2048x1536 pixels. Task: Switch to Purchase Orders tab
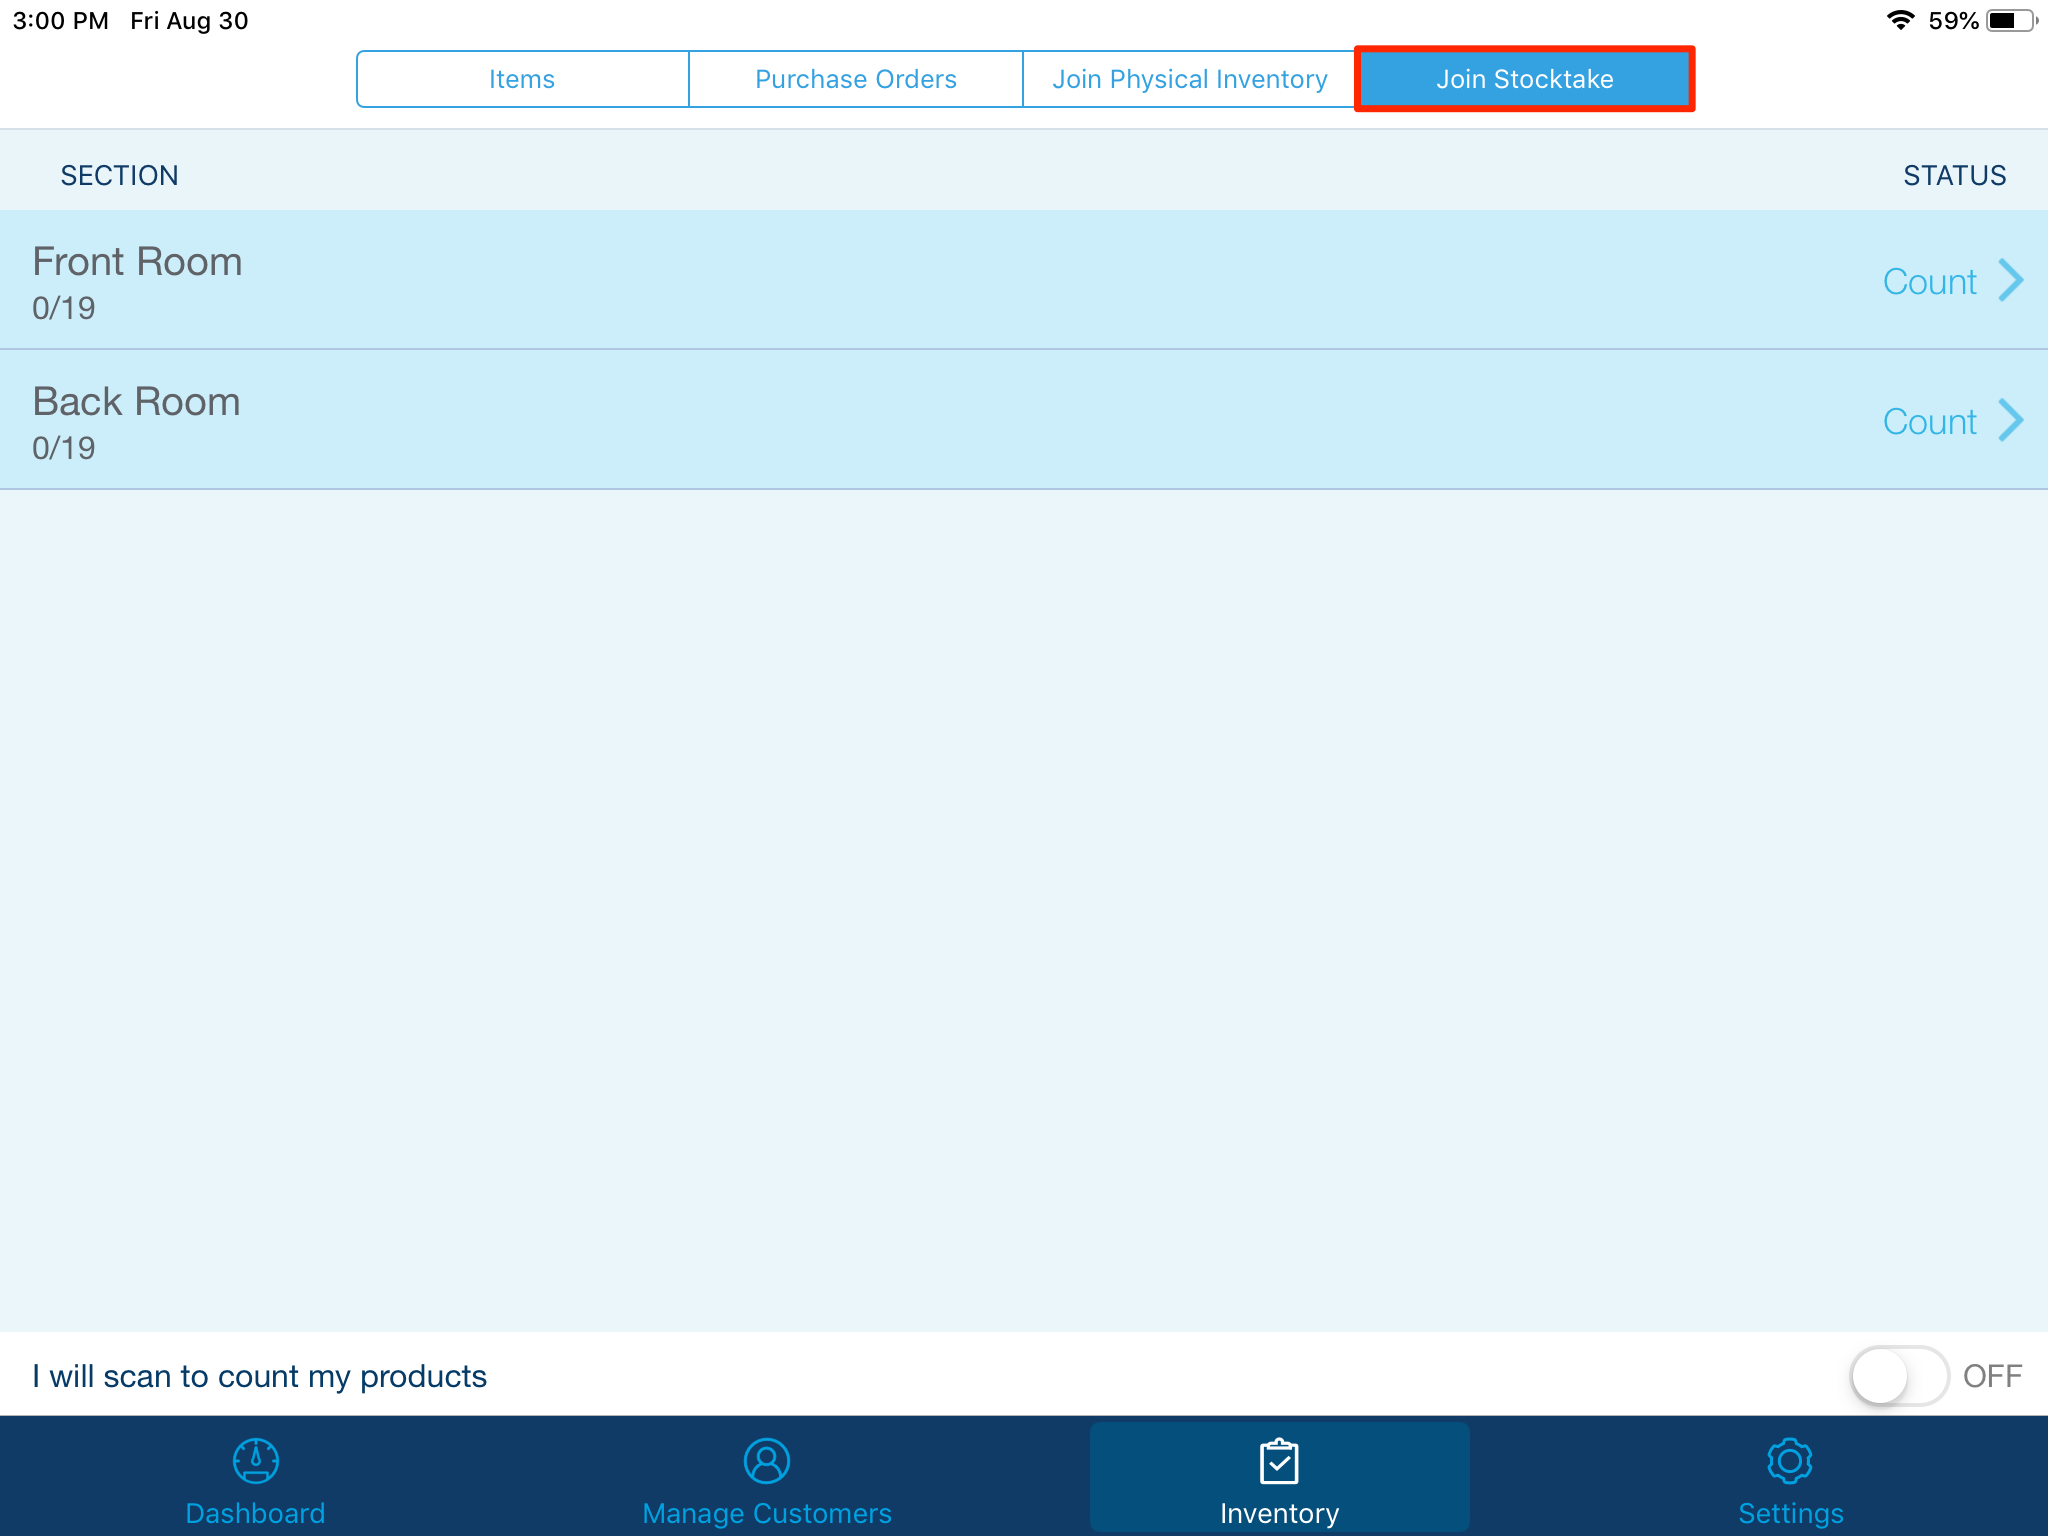[x=855, y=79]
